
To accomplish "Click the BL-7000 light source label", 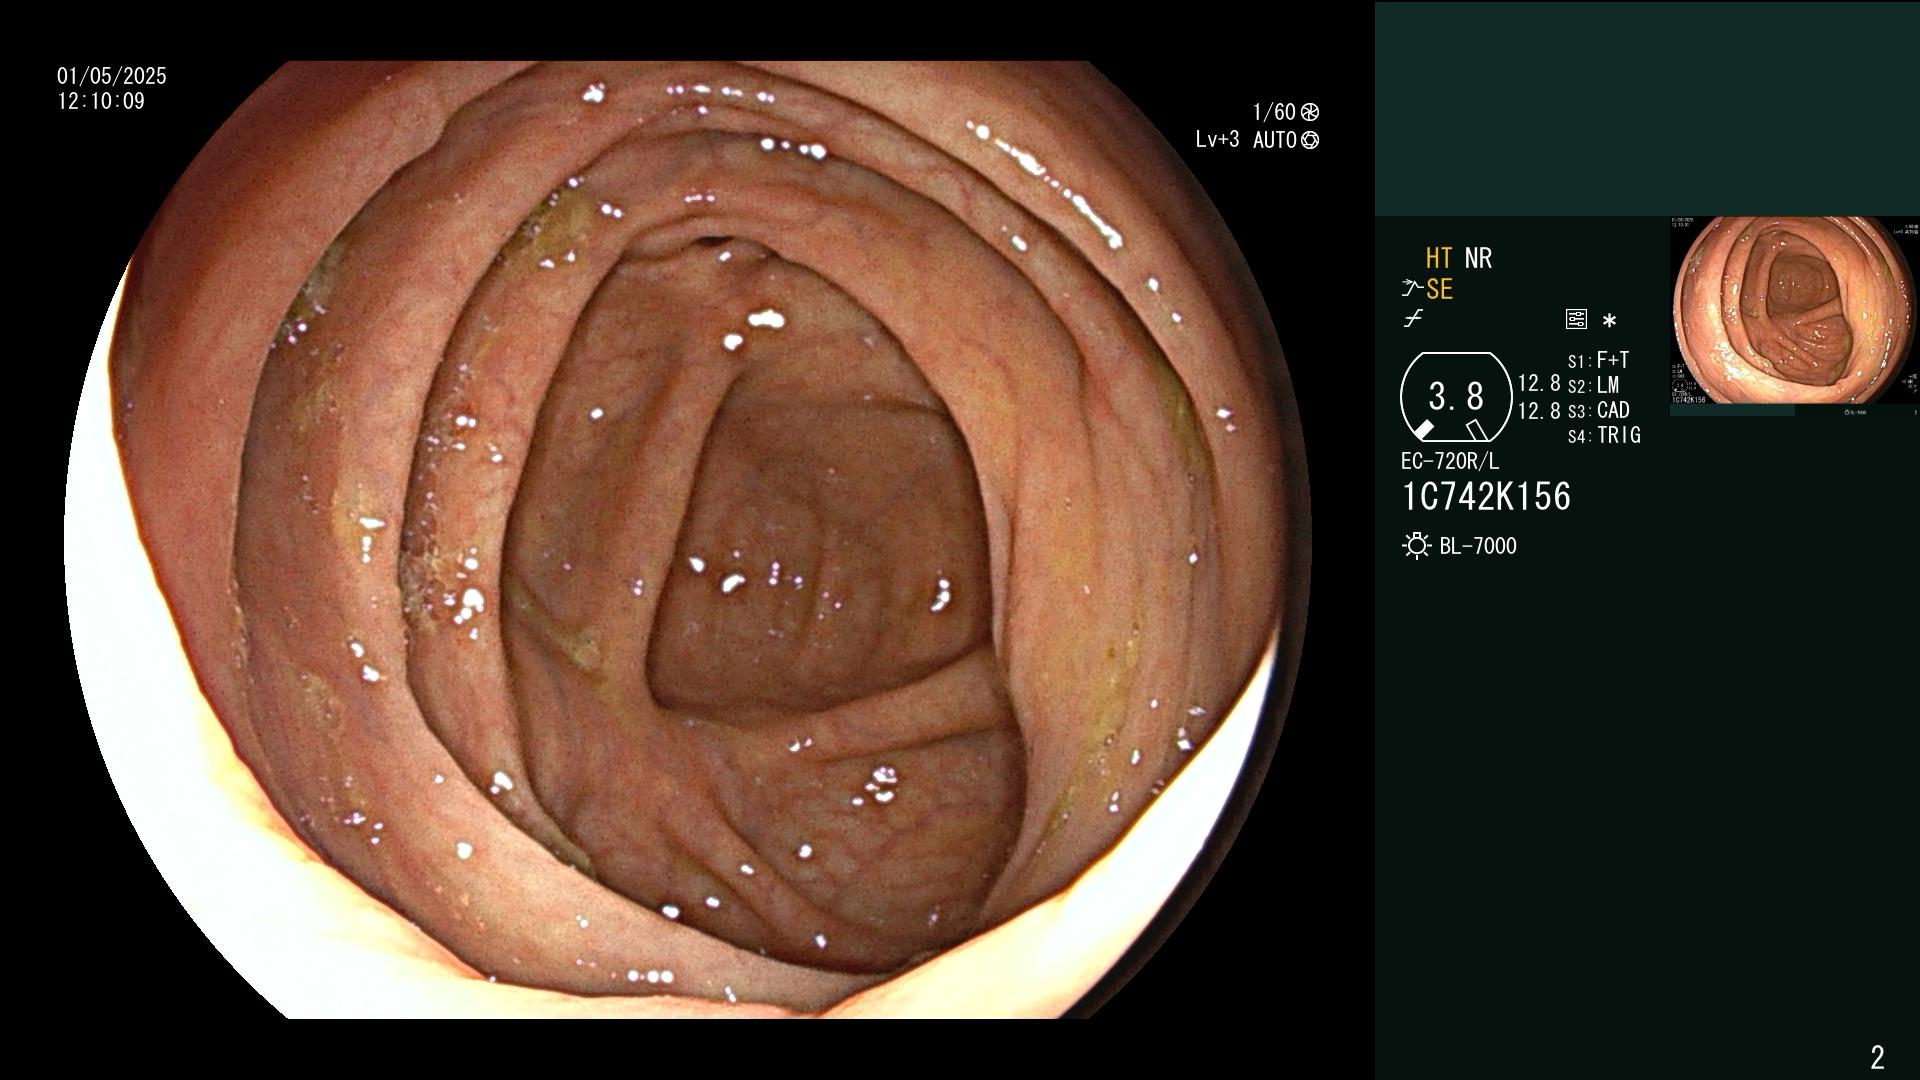I will [1478, 546].
